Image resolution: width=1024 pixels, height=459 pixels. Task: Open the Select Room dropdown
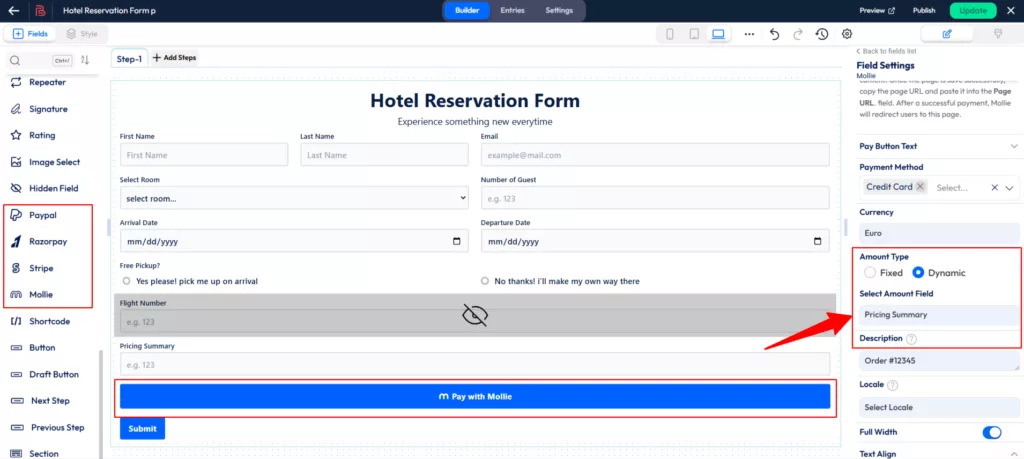tap(294, 198)
